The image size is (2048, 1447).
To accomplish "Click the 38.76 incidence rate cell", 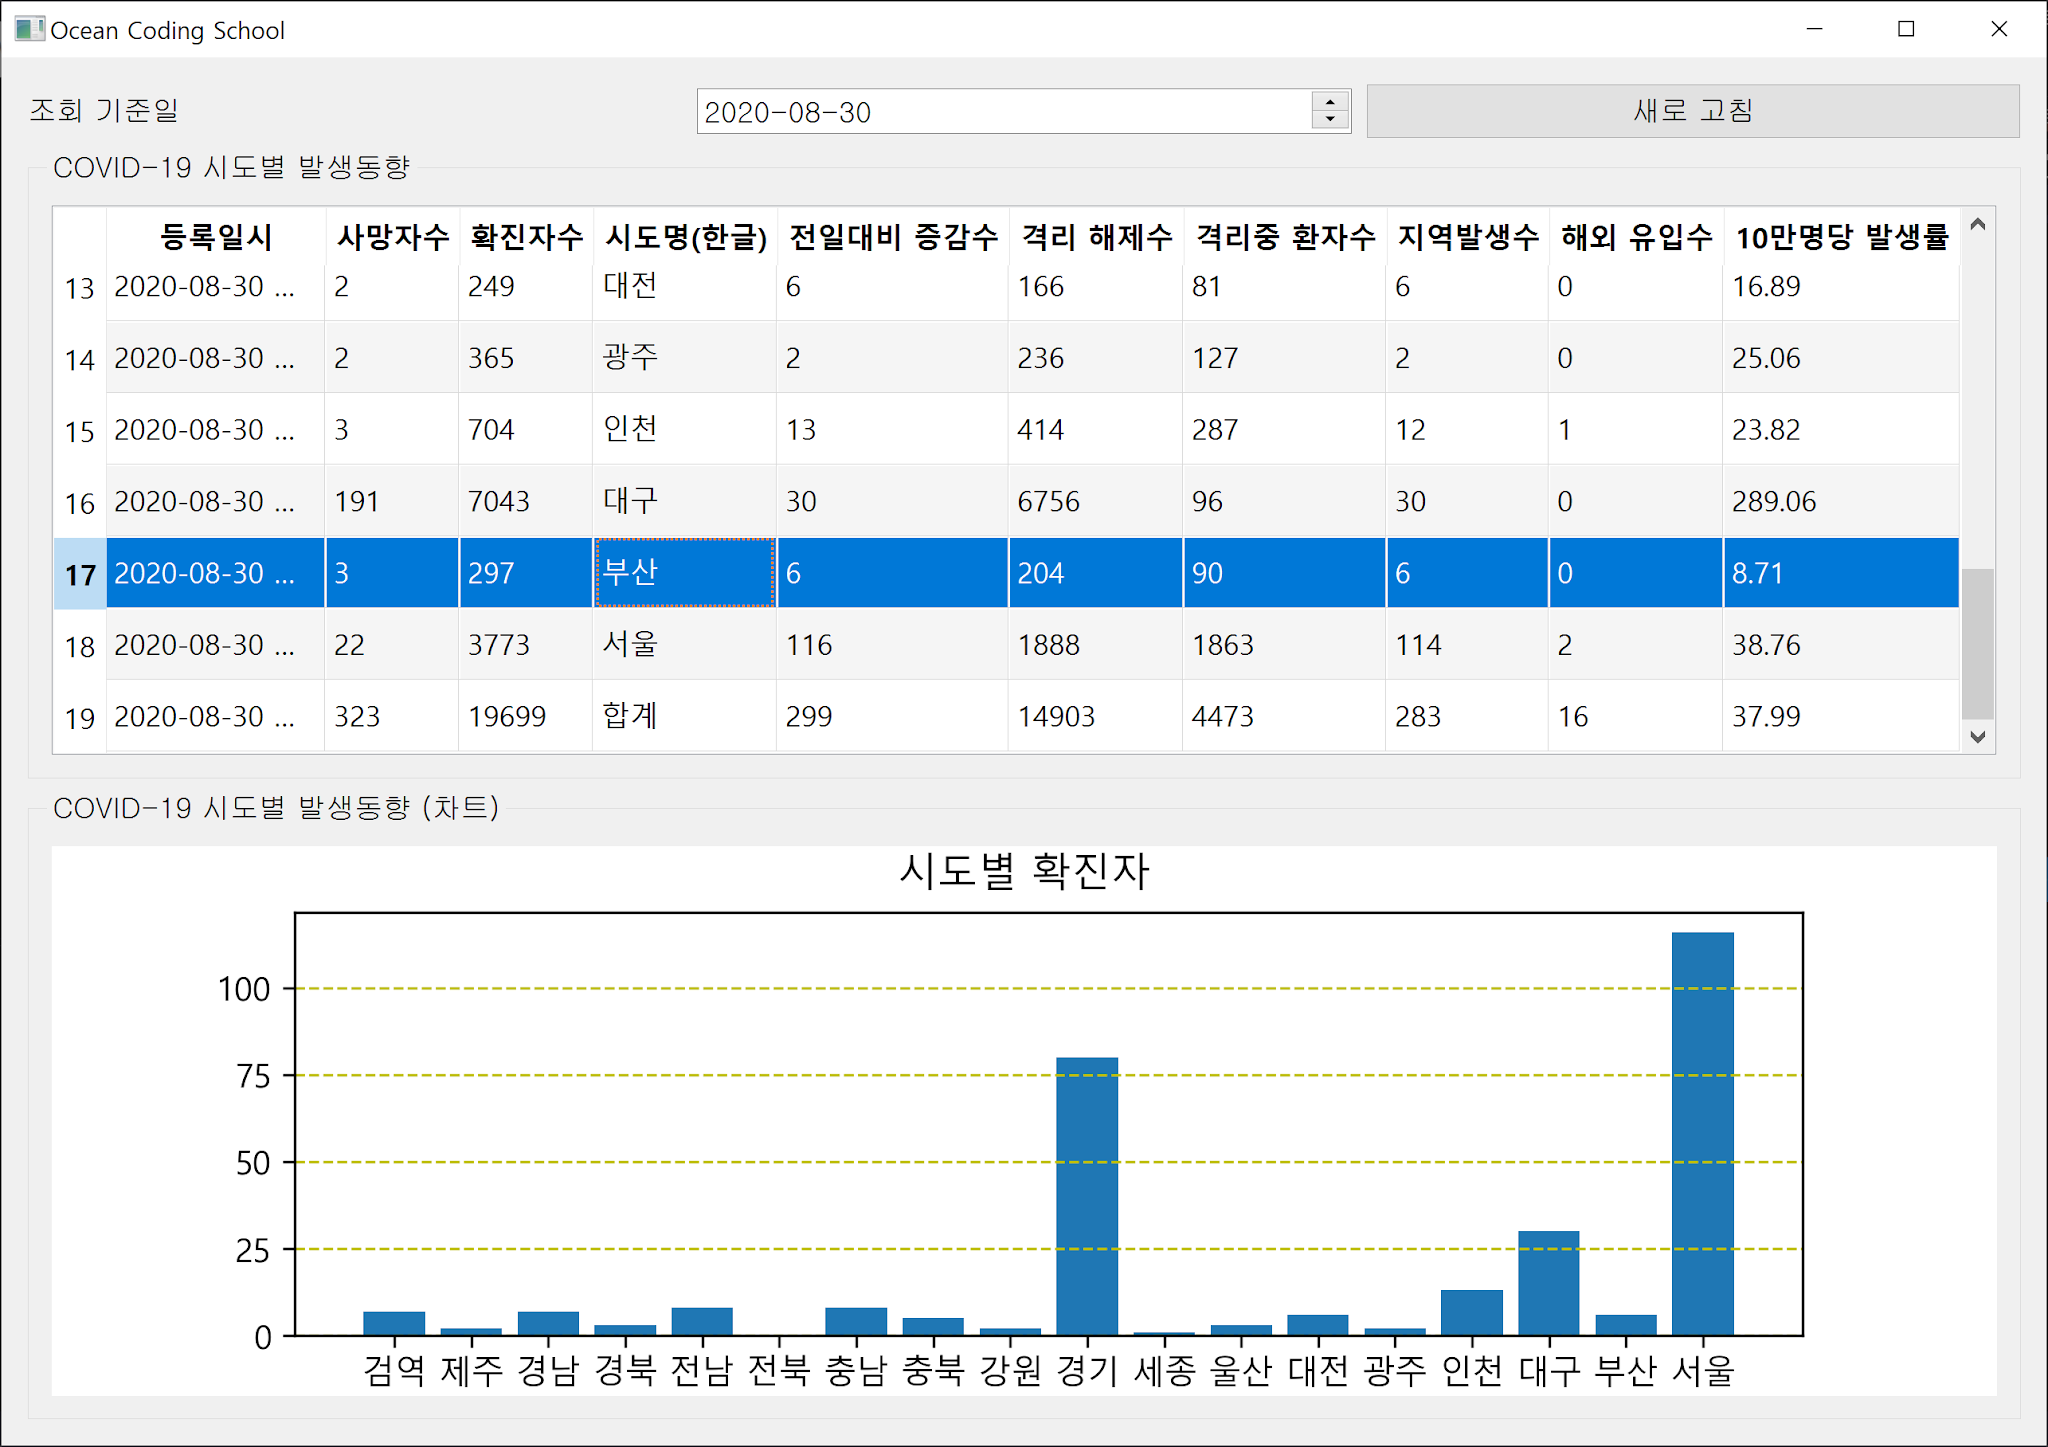I will (x=1841, y=645).
